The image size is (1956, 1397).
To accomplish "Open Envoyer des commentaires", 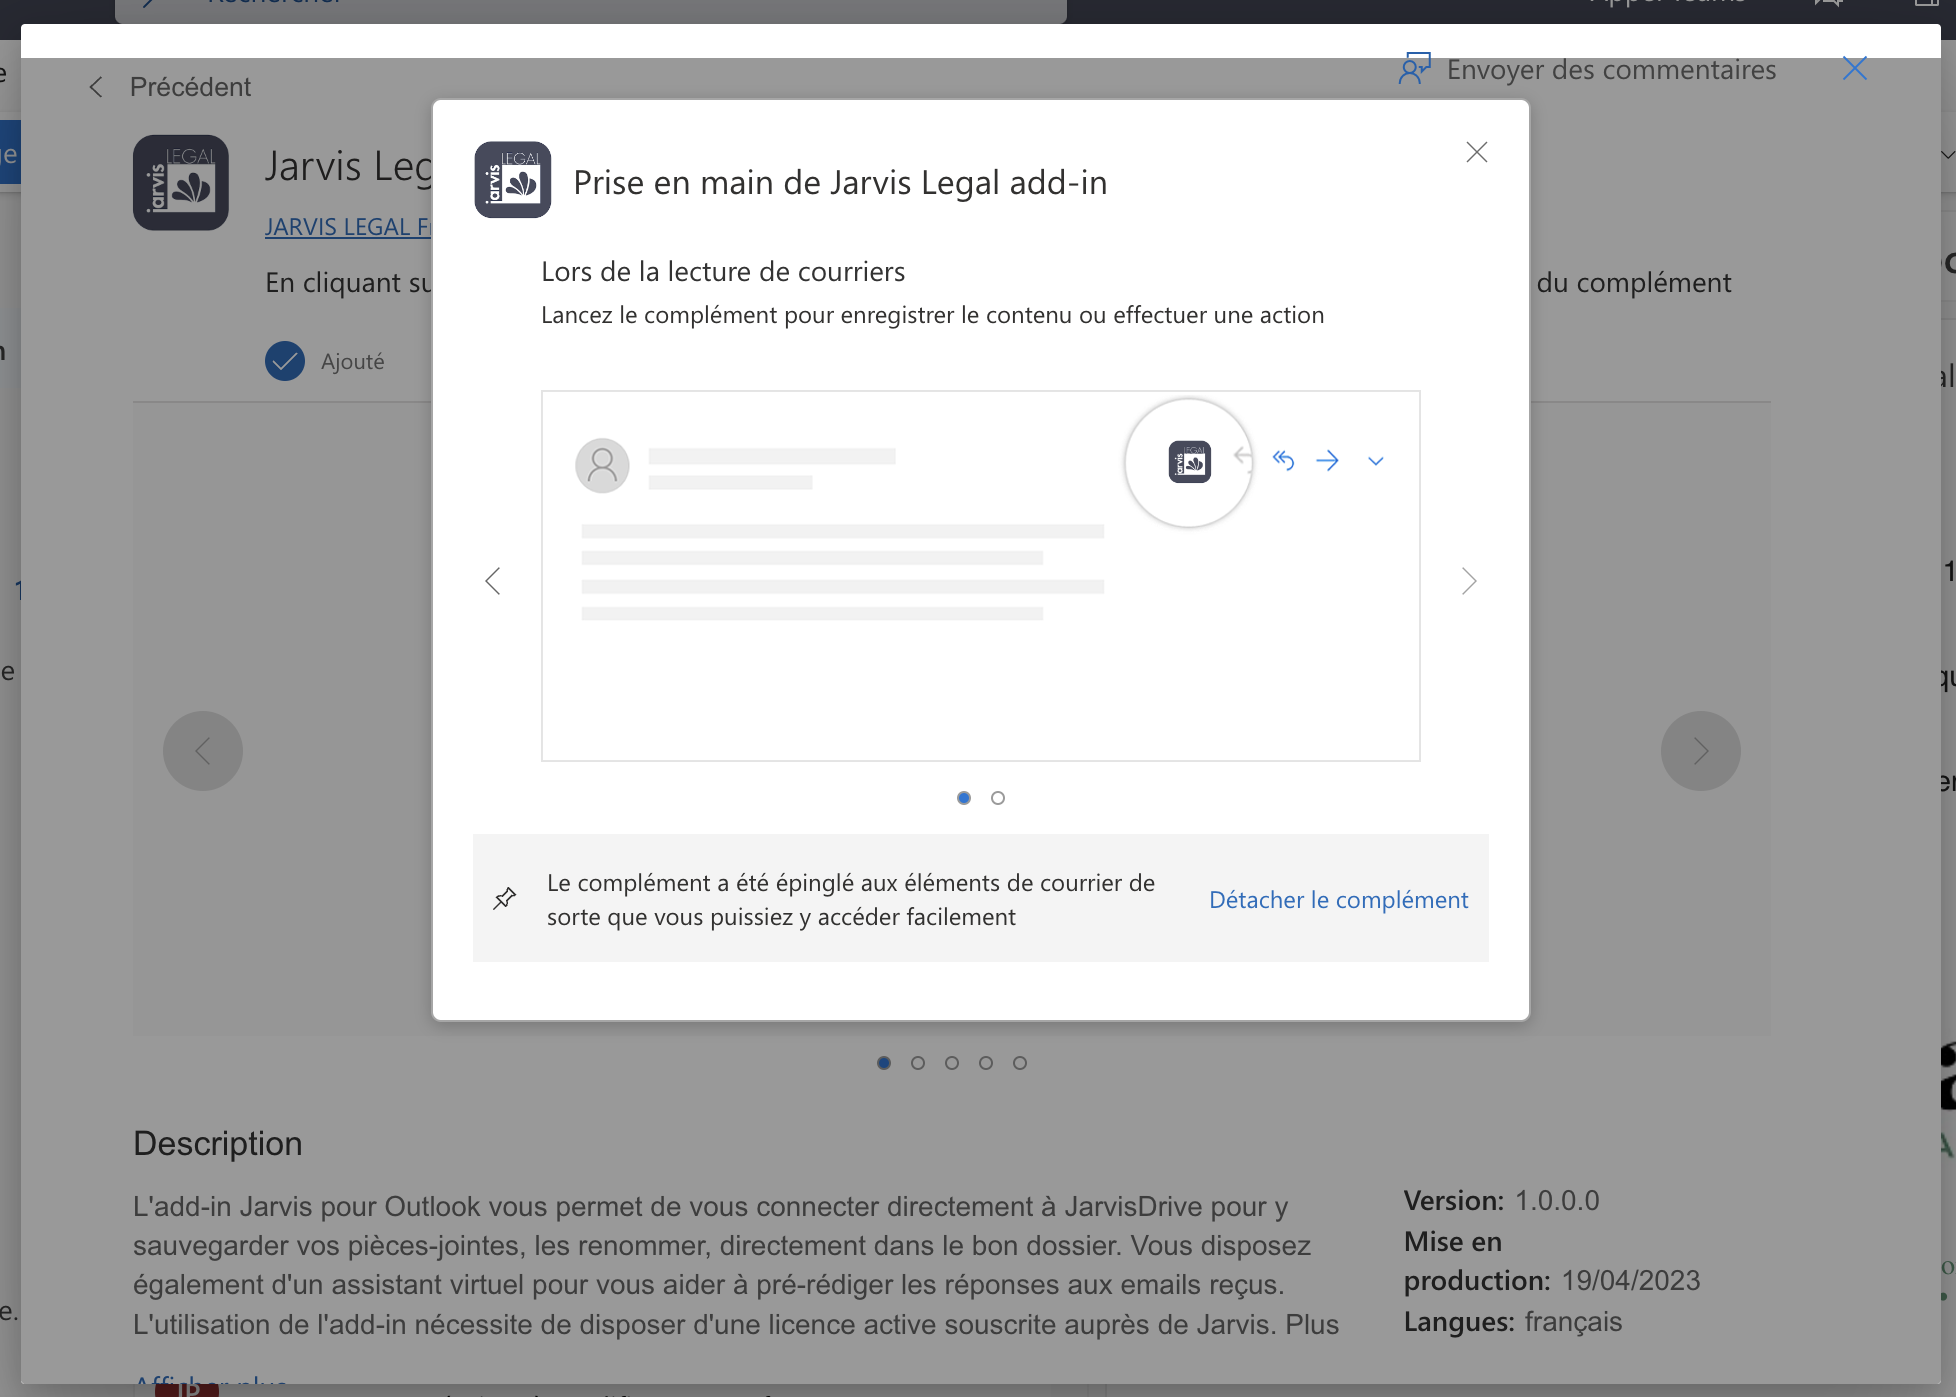I will click(x=1610, y=70).
